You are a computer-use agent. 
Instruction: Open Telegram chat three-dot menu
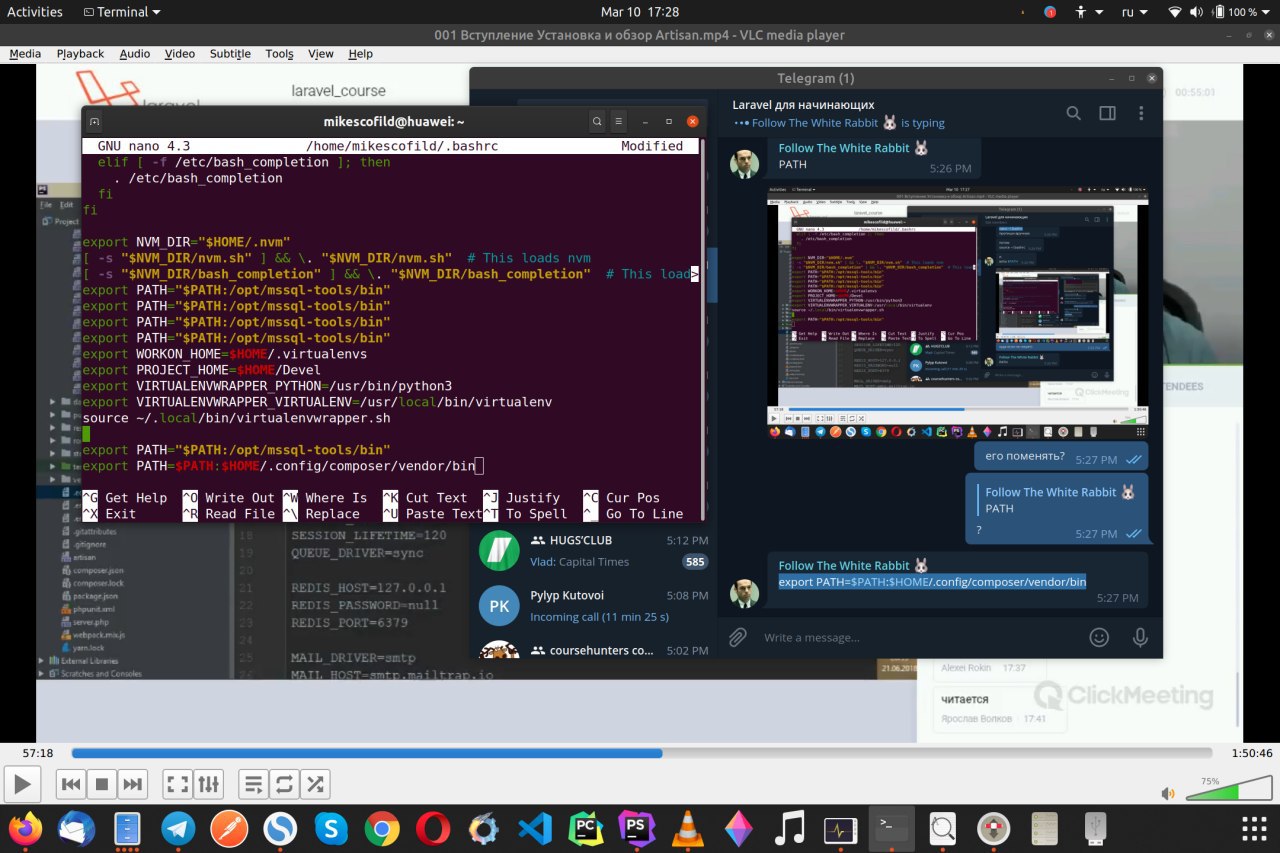pos(1141,113)
